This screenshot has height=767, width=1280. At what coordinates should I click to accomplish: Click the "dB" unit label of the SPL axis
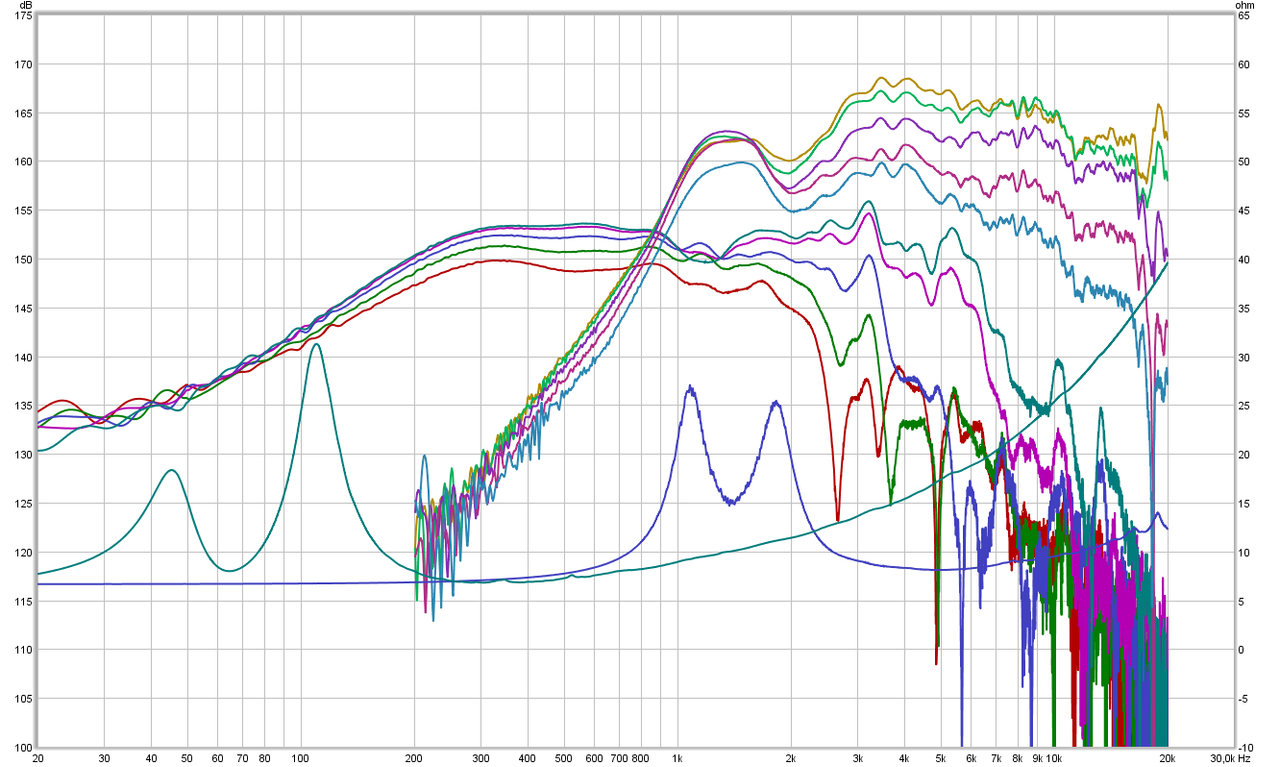click(25, 6)
